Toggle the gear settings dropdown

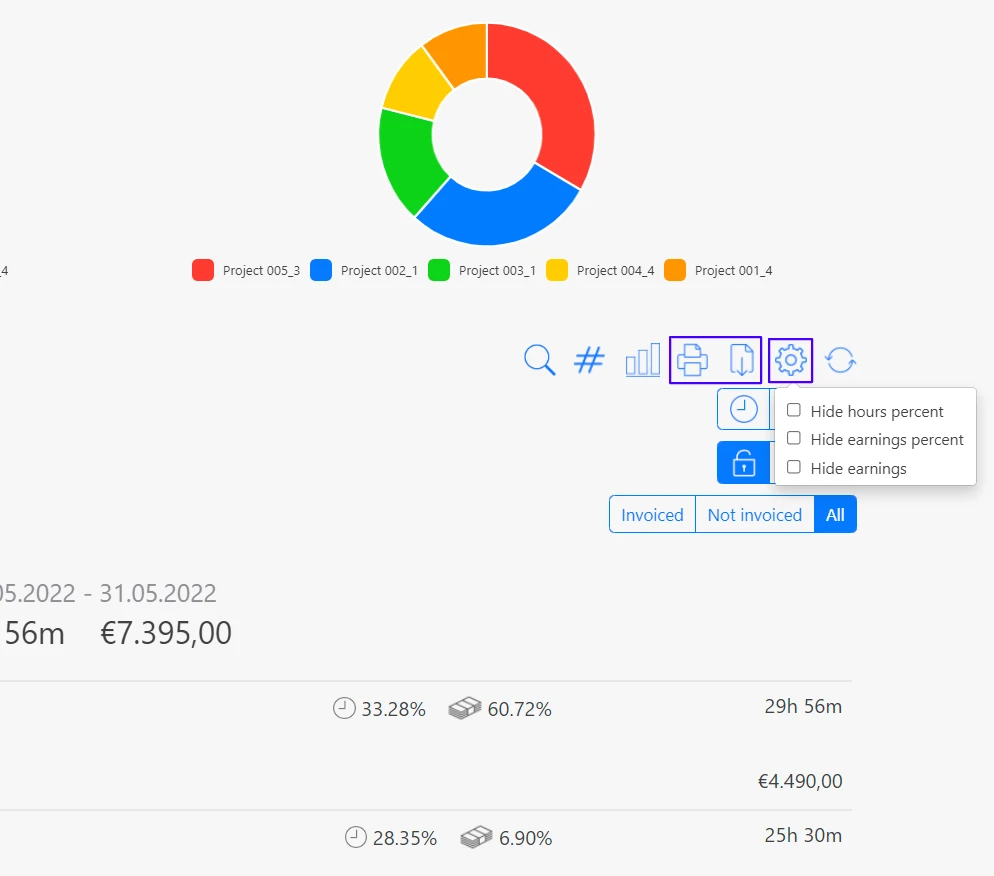pos(791,360)
